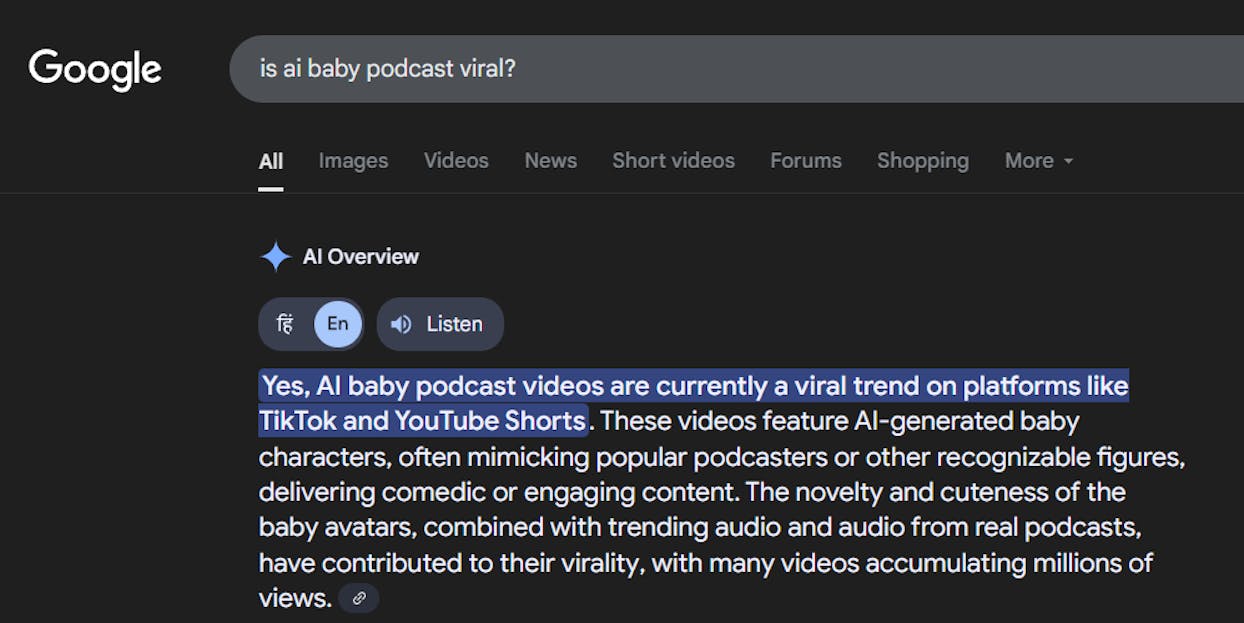Expand the More search filters dropdown
This screenshot has height=623, width=1244.
1038,160
